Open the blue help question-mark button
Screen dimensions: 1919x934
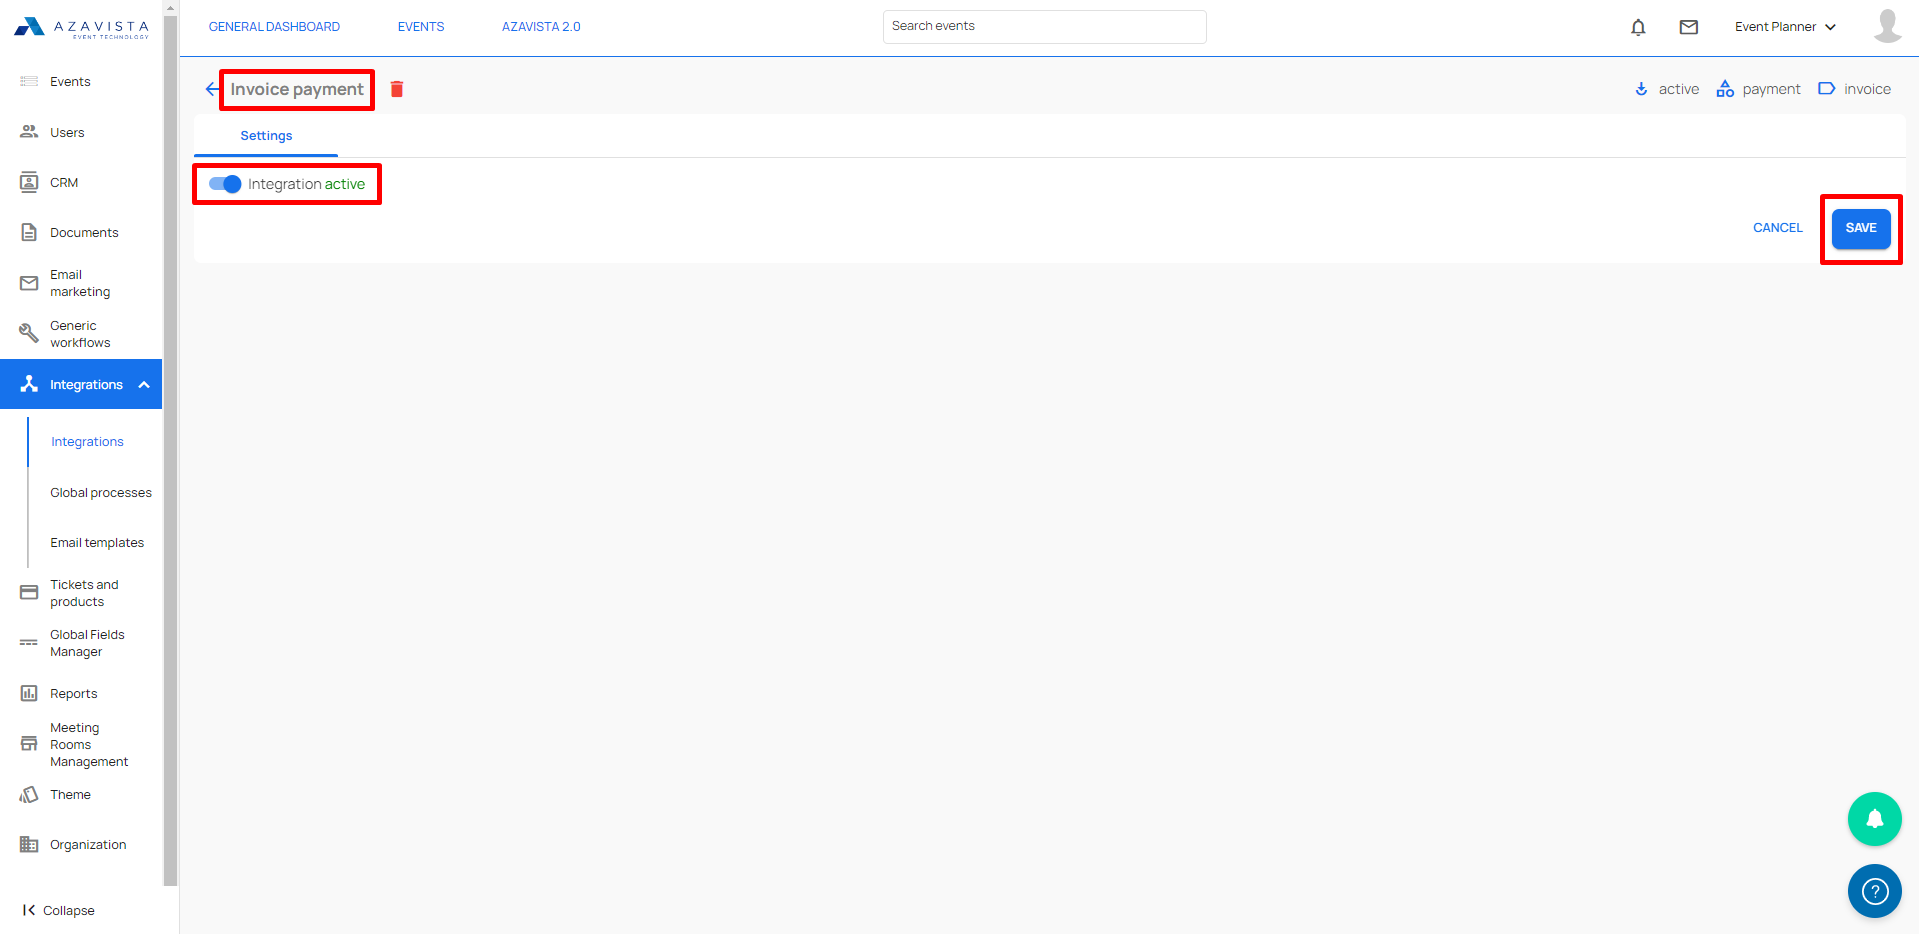(1874, 891)
